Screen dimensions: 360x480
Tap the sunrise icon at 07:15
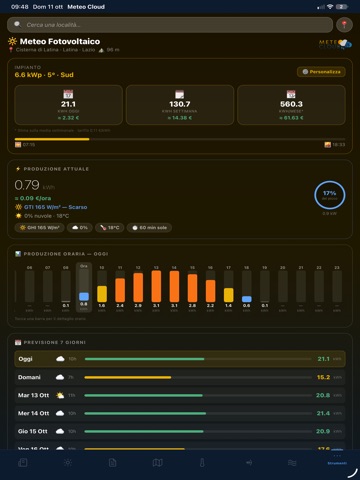[18, 145]
